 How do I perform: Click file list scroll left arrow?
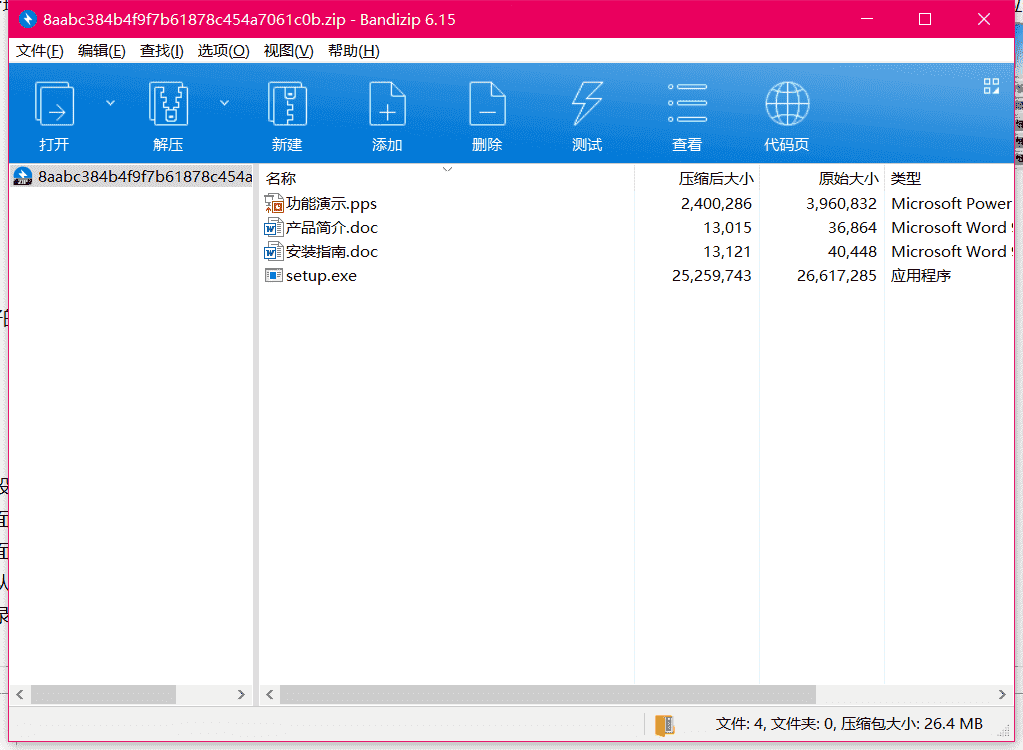click(269, 695)
